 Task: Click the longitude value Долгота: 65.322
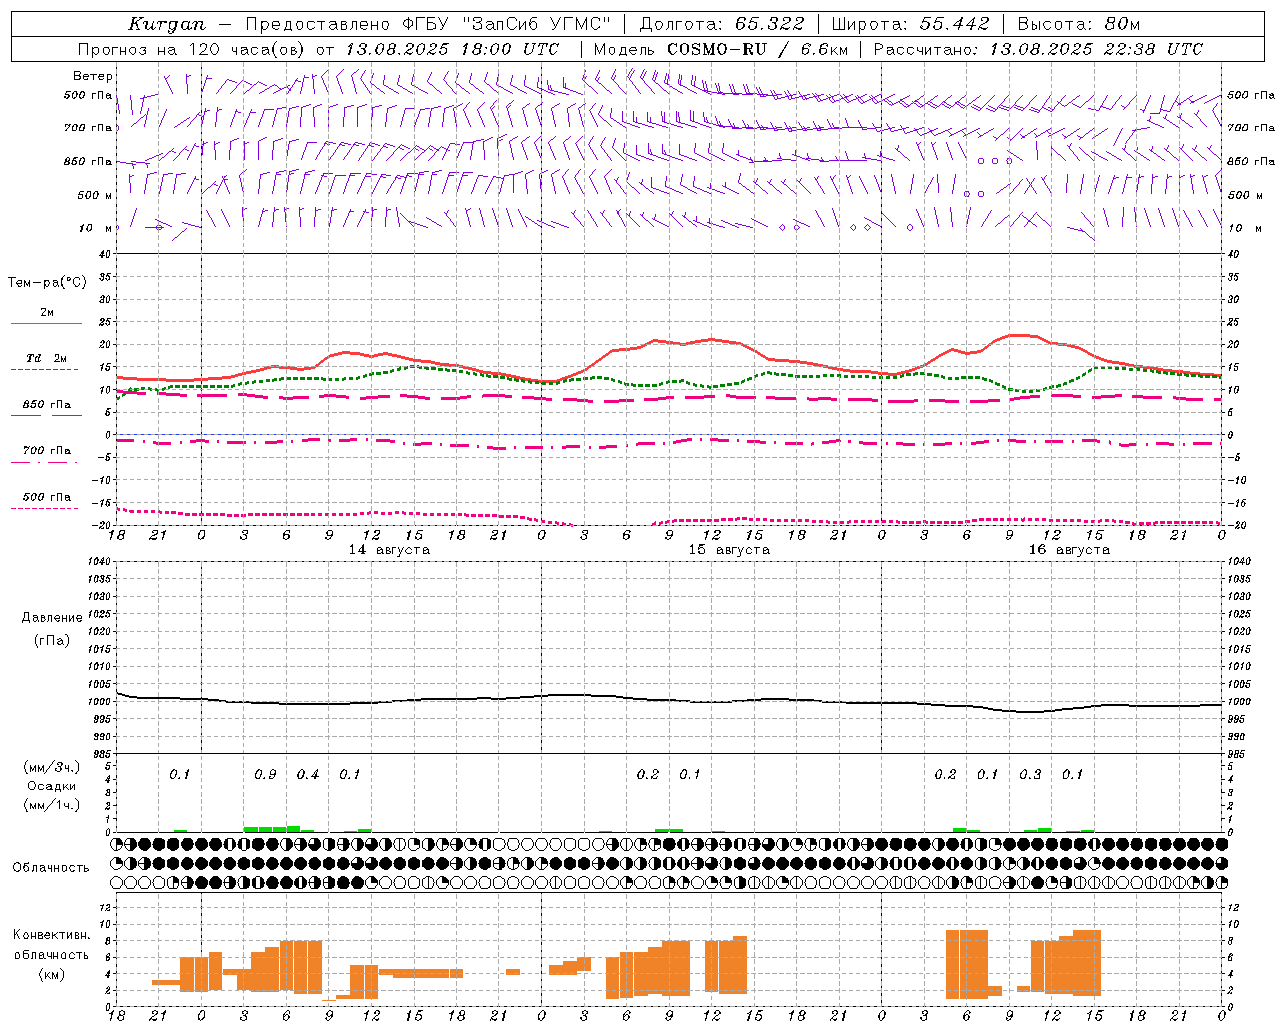(721, 24)
